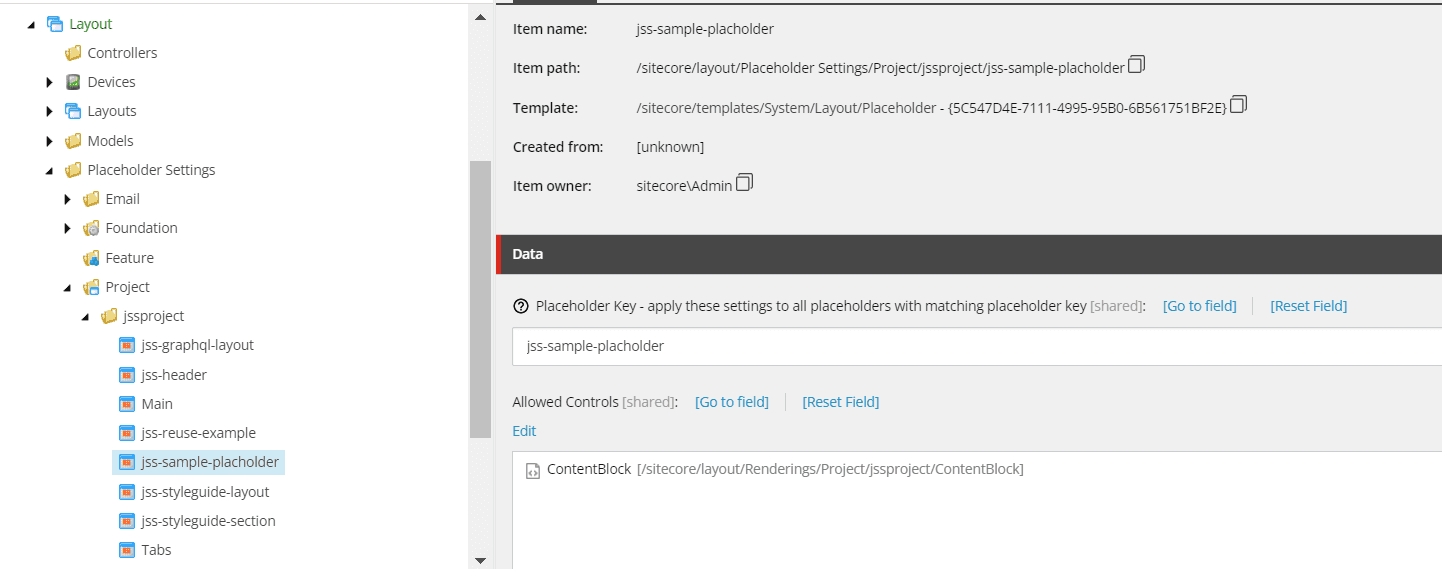Collapse the Data section header
This screenshot has width=1442, height=569.
(x=969, y=254)
